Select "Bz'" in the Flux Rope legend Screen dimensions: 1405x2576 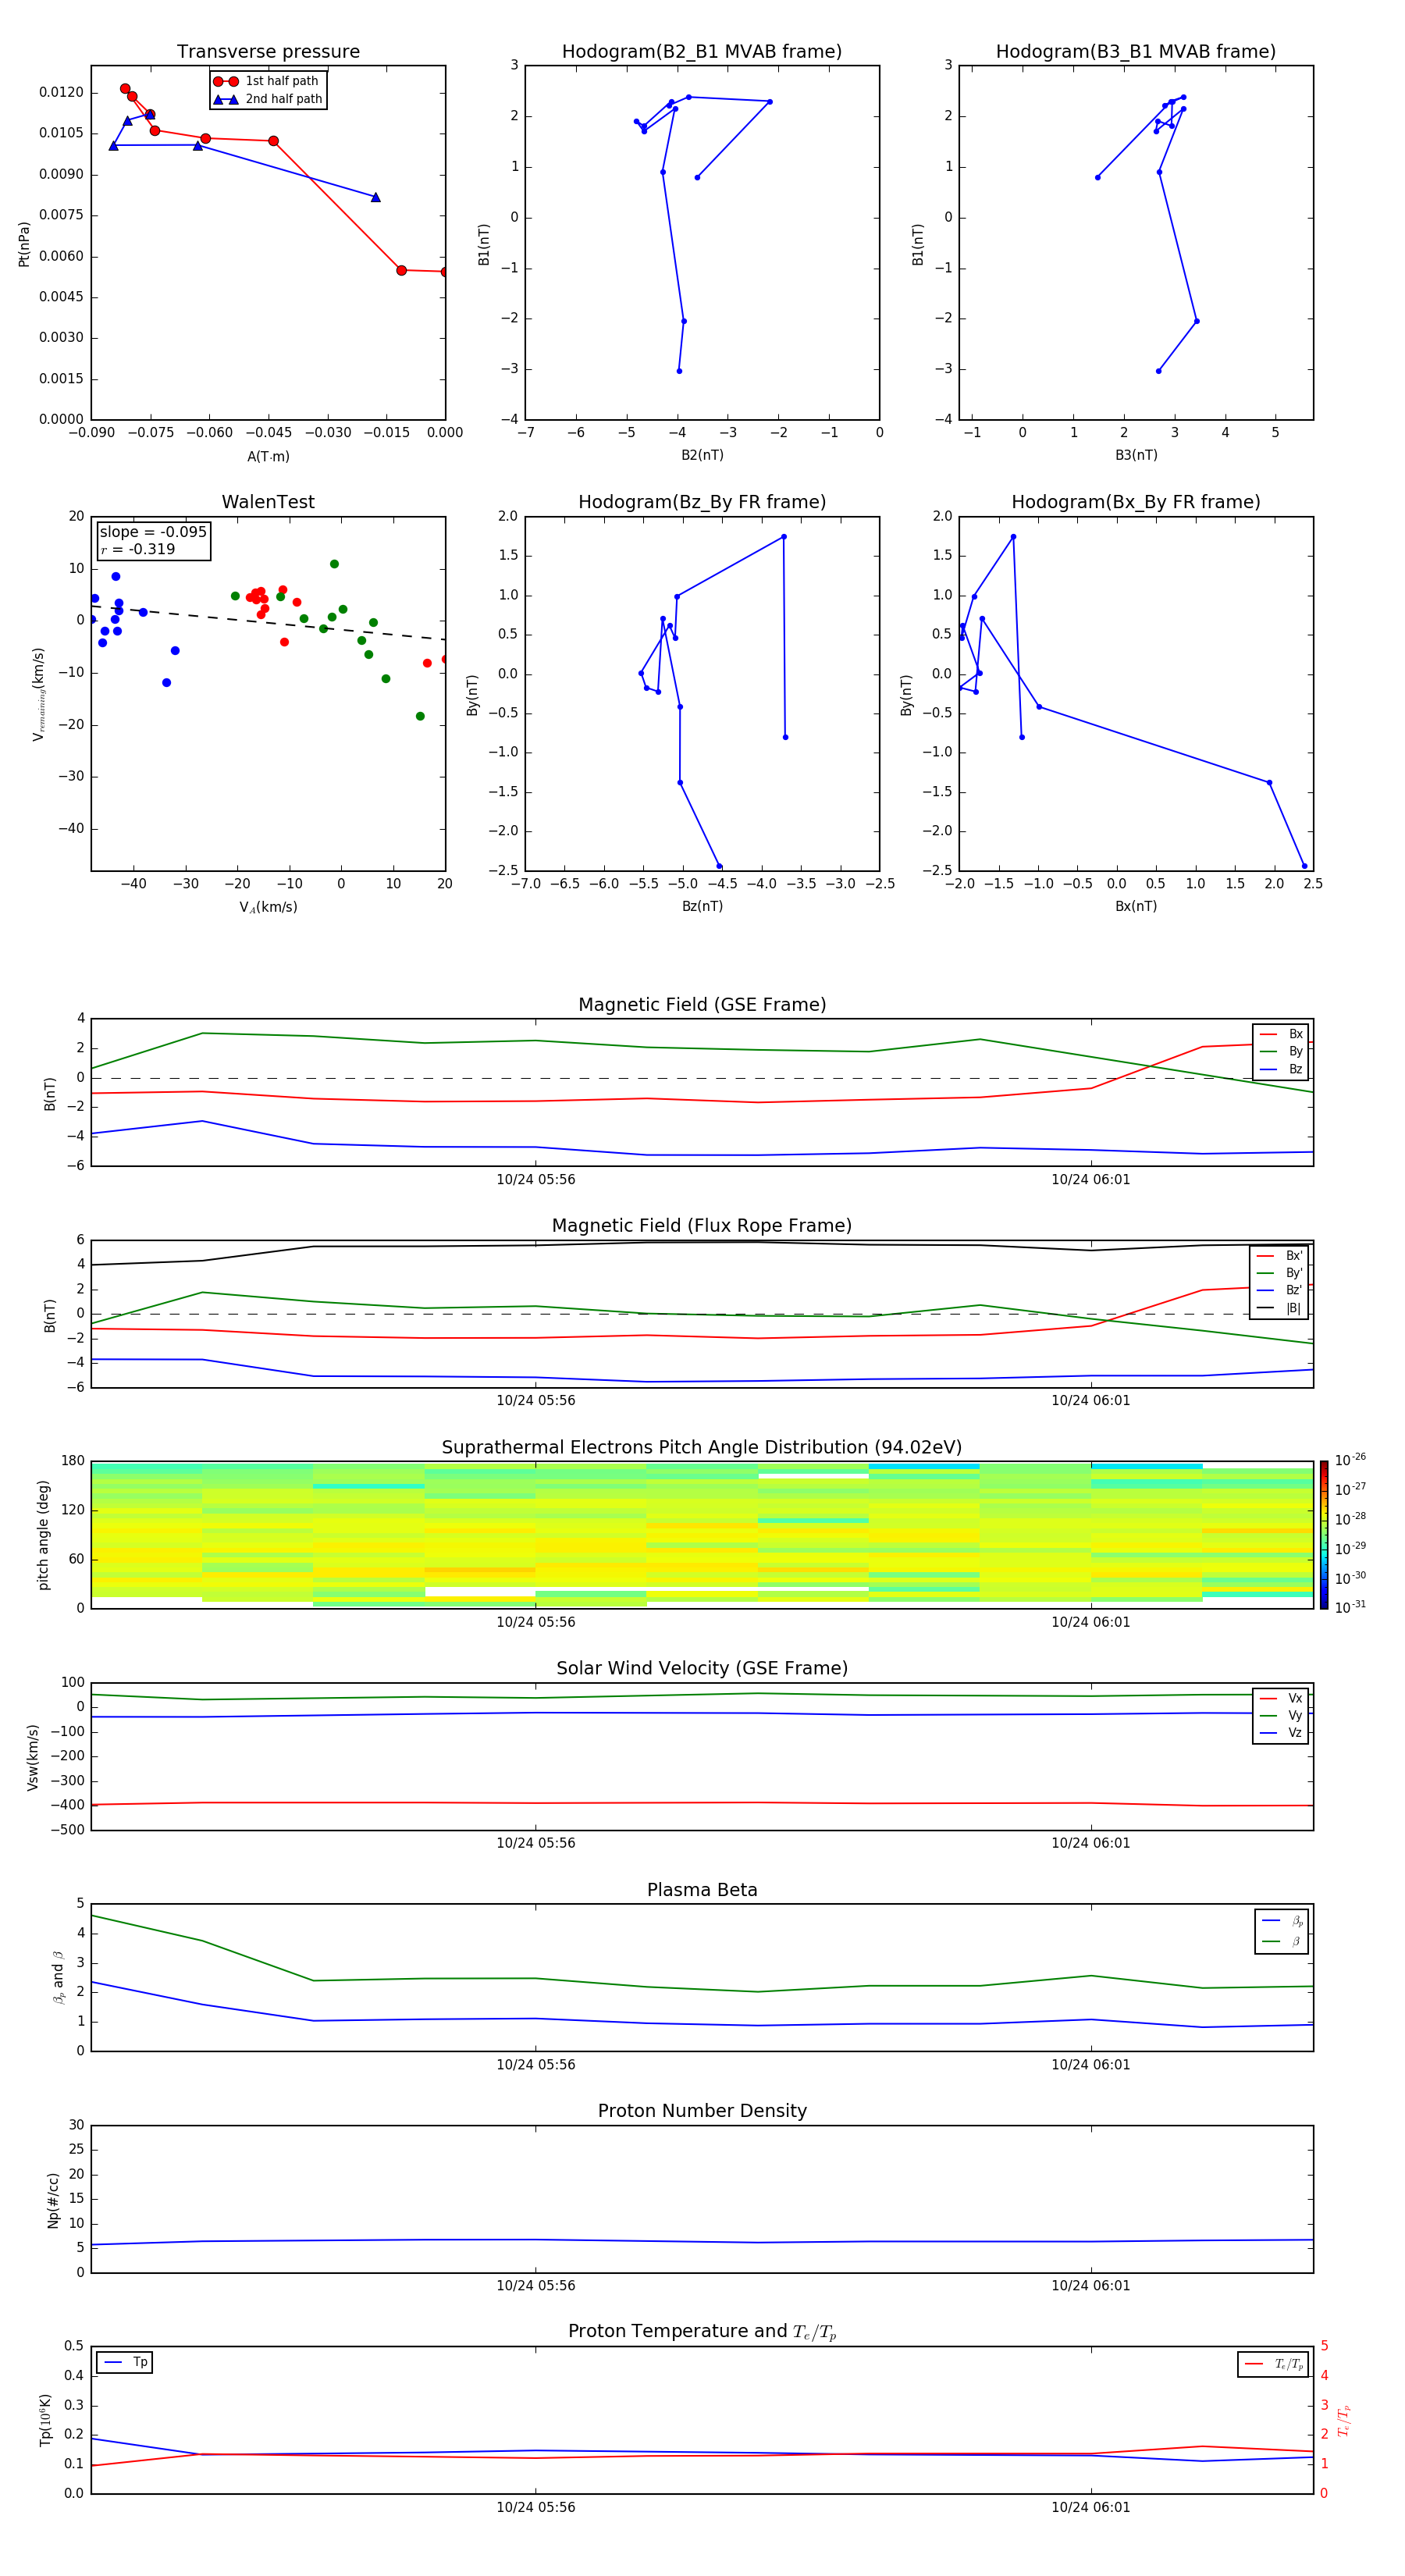point(1280,1291)
